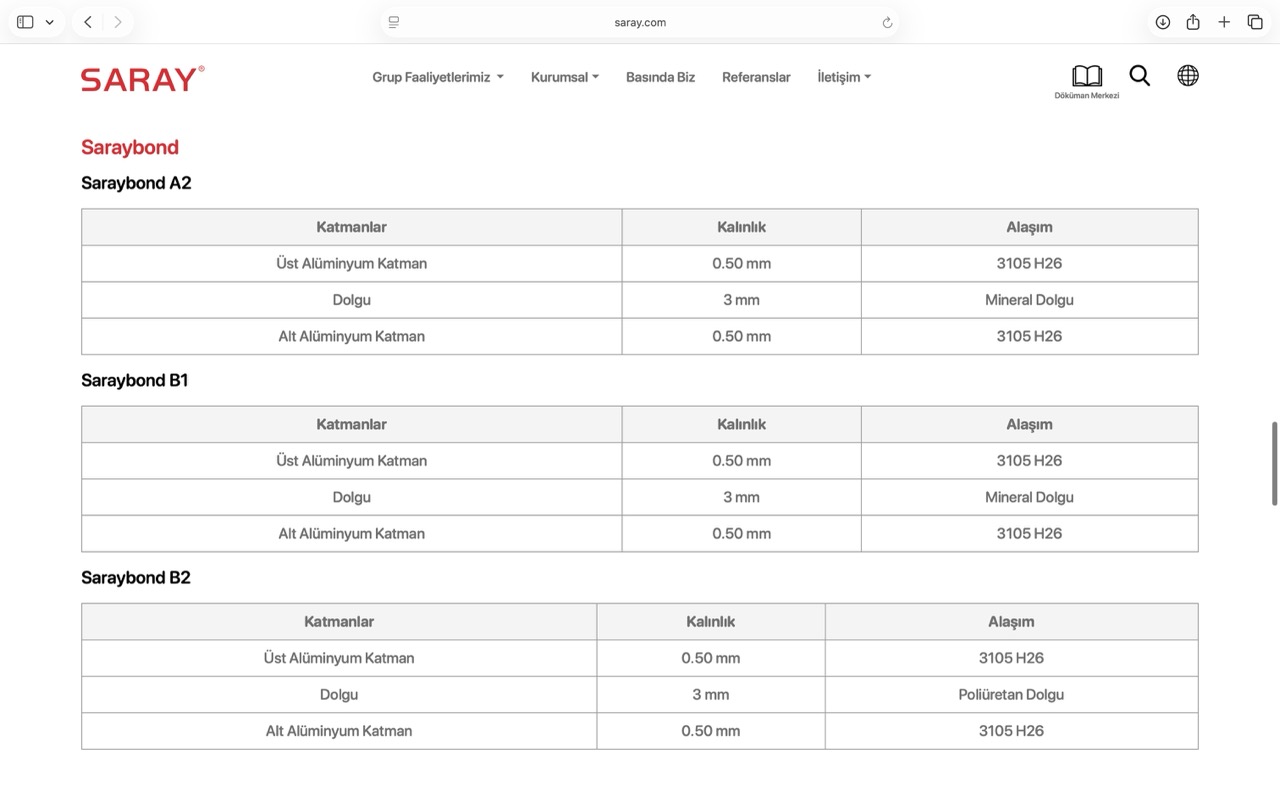Click the search magnifier icon
The width and height of the screenshot is (1280, 803).
click(x=1139, y=76)
